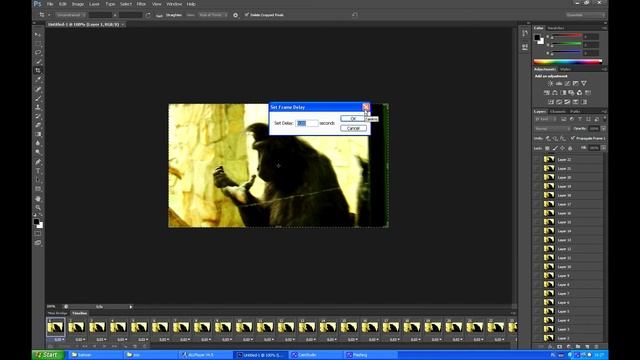Click the red channel slider
640x360 pixels.
point(566,37)
